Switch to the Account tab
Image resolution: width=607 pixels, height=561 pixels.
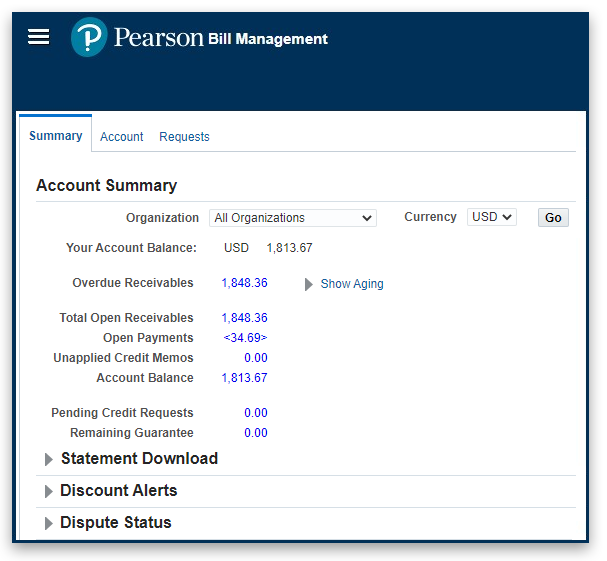click(x=121, y=137)
